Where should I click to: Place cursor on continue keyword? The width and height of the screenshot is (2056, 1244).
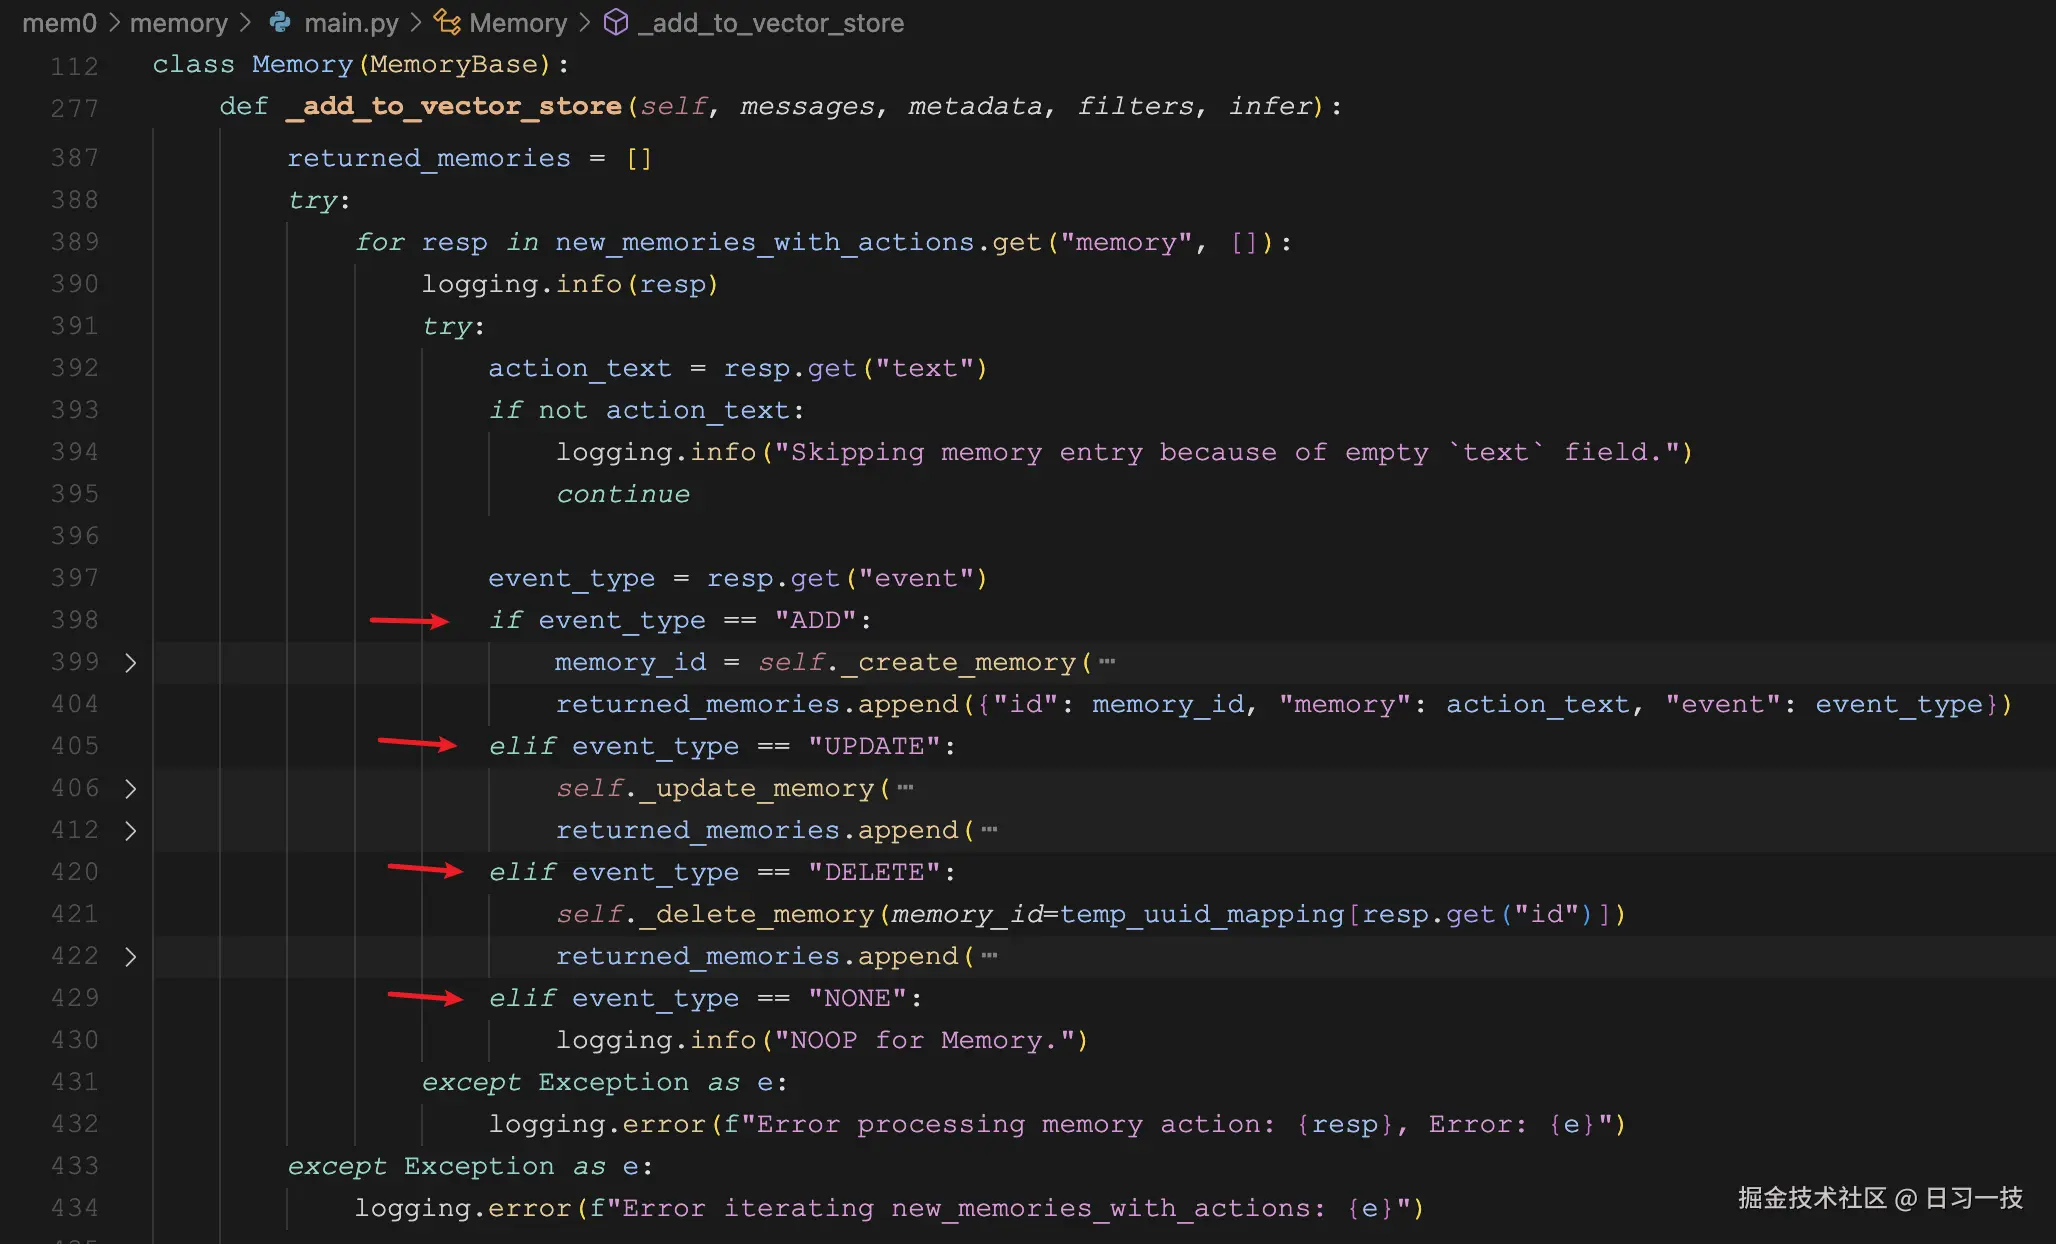(x=622, y=495)
